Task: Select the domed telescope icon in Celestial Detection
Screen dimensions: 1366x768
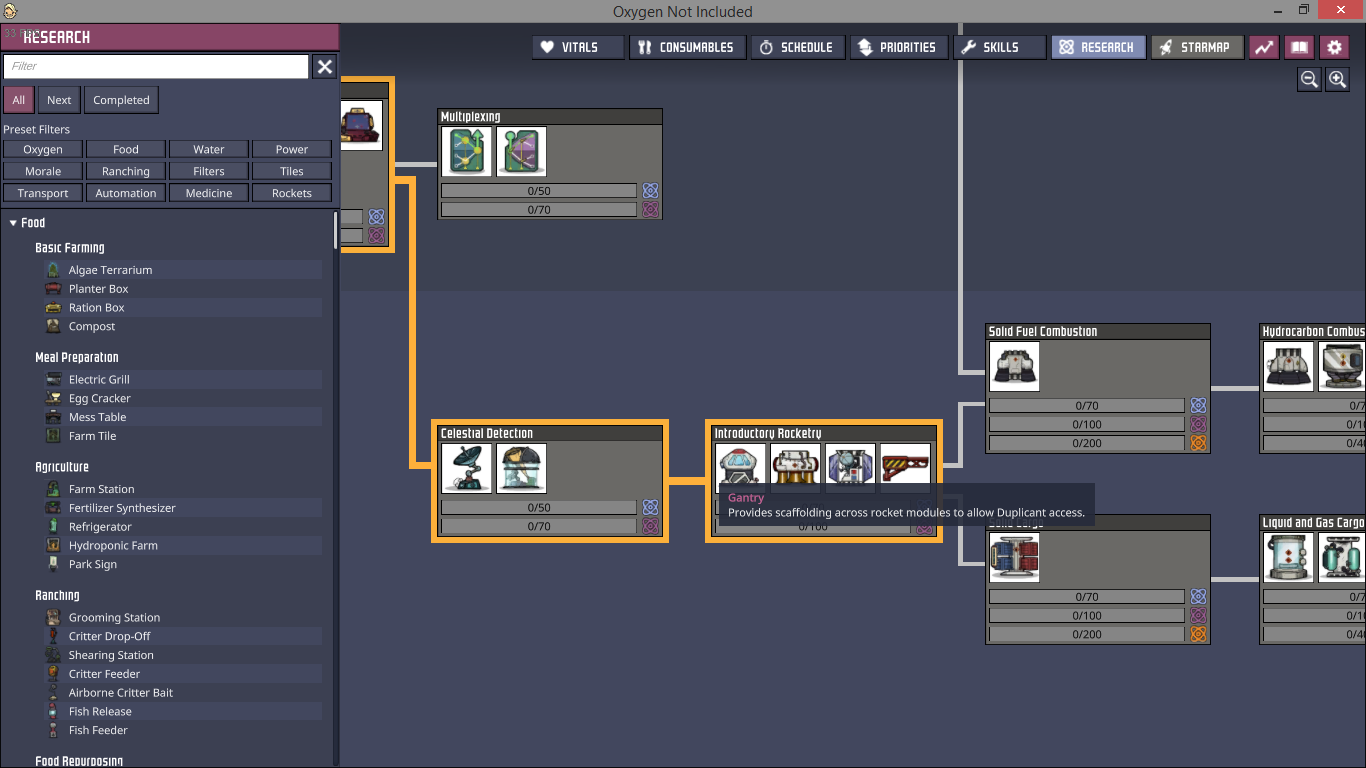Action: tap(522, 468)
